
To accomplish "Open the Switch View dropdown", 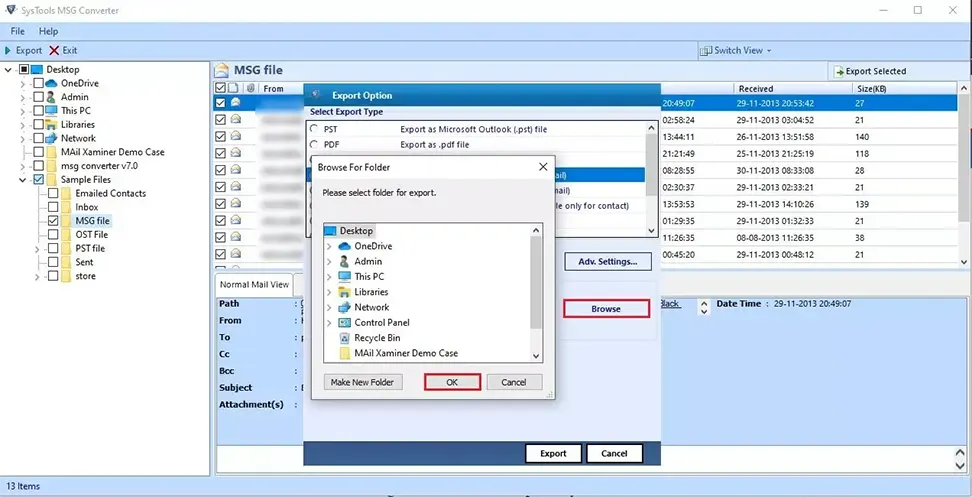I will (735, 50).
